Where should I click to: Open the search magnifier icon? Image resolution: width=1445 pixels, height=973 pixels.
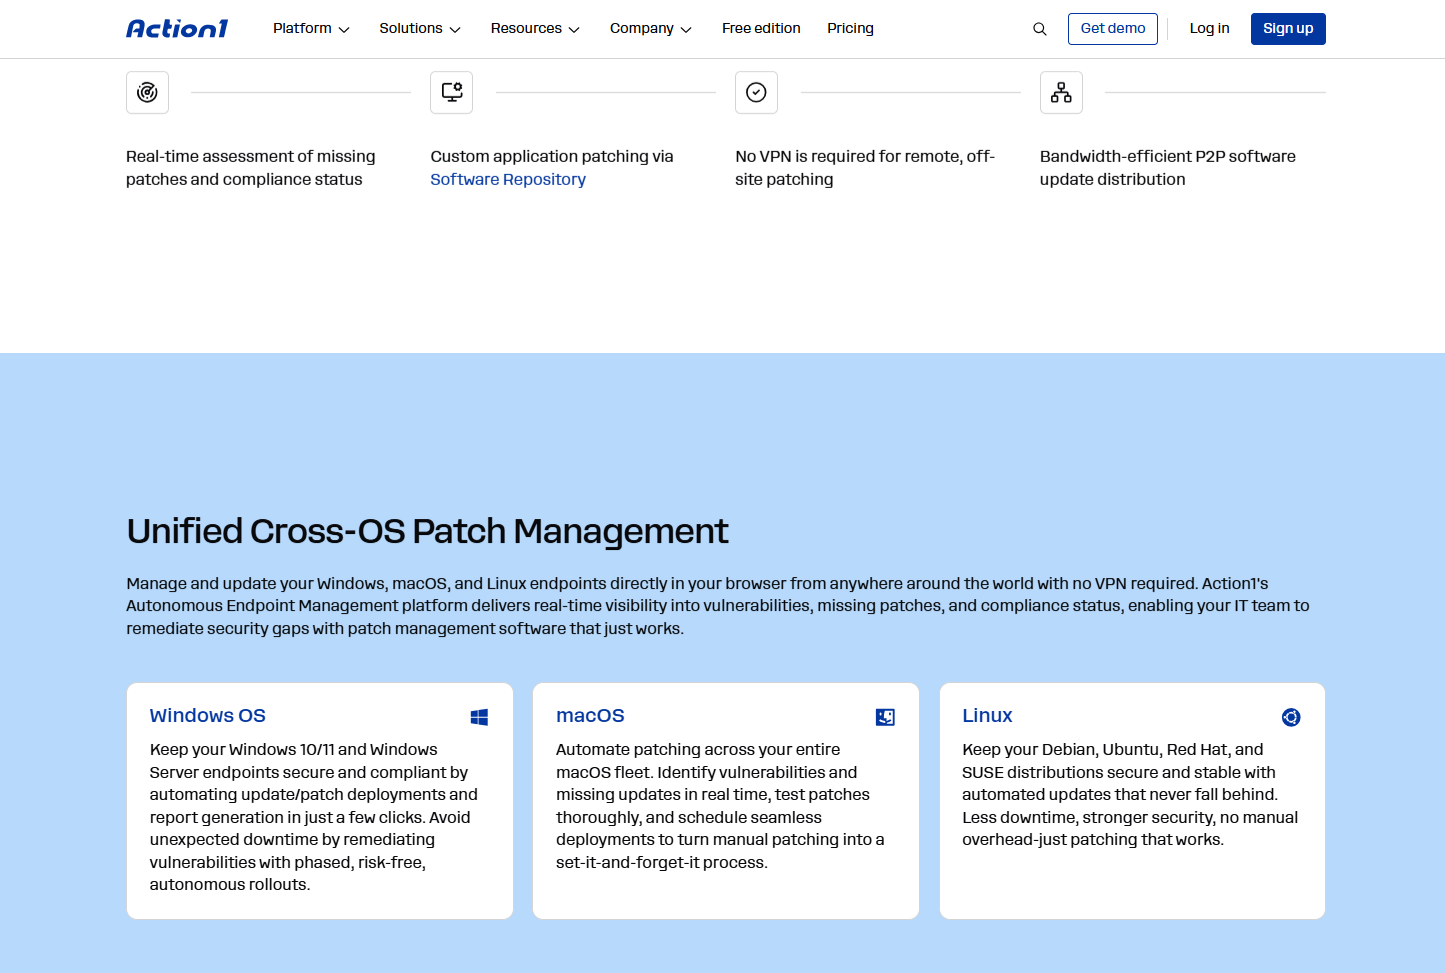(x=1040, y=29)
